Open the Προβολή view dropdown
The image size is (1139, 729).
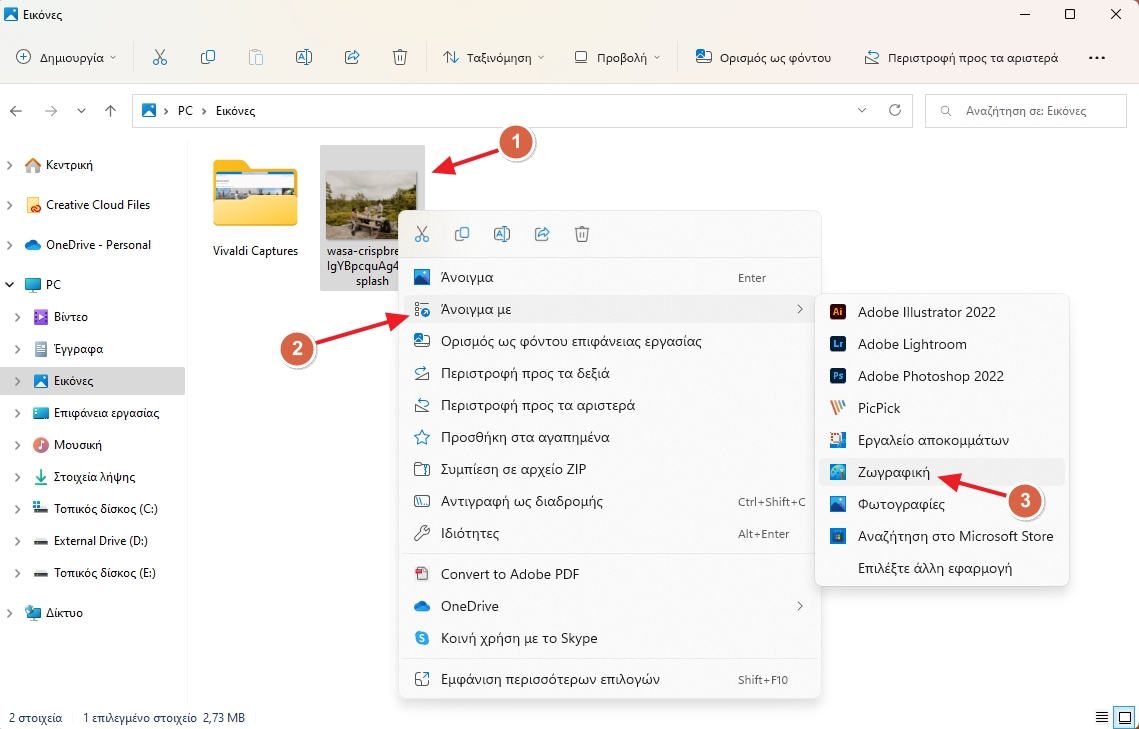617,57
